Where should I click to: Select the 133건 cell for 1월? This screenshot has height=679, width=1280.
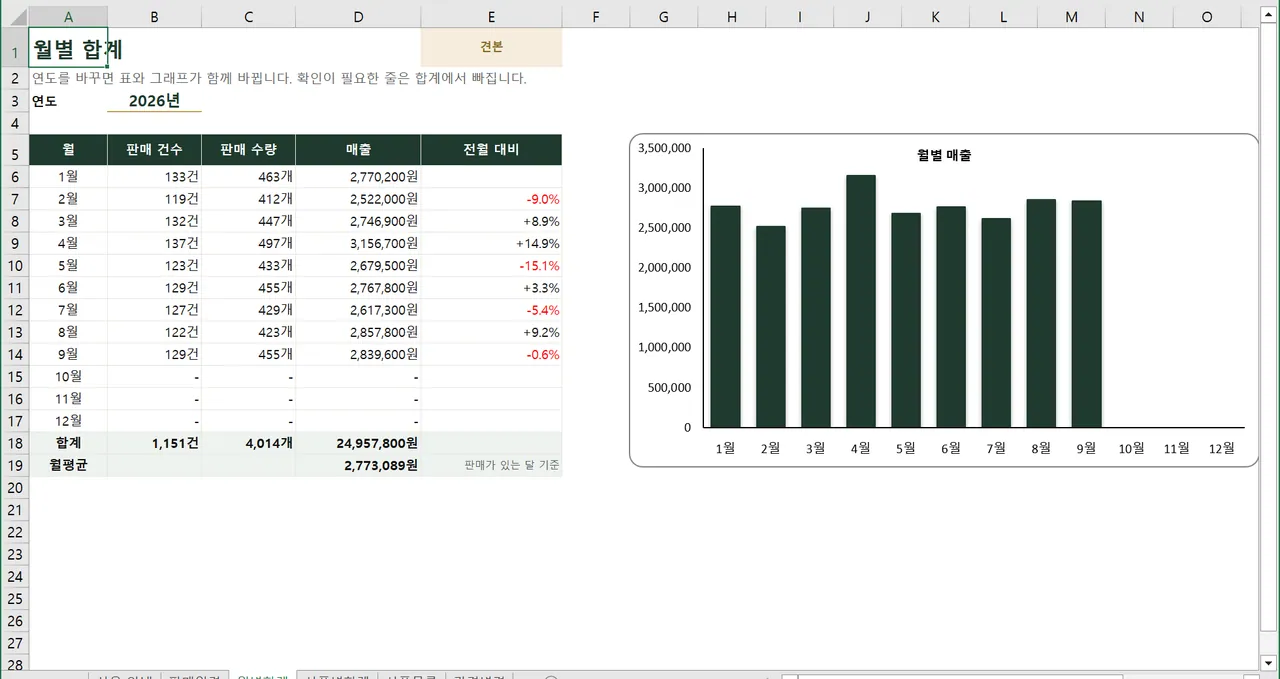[x=154, y=177]
